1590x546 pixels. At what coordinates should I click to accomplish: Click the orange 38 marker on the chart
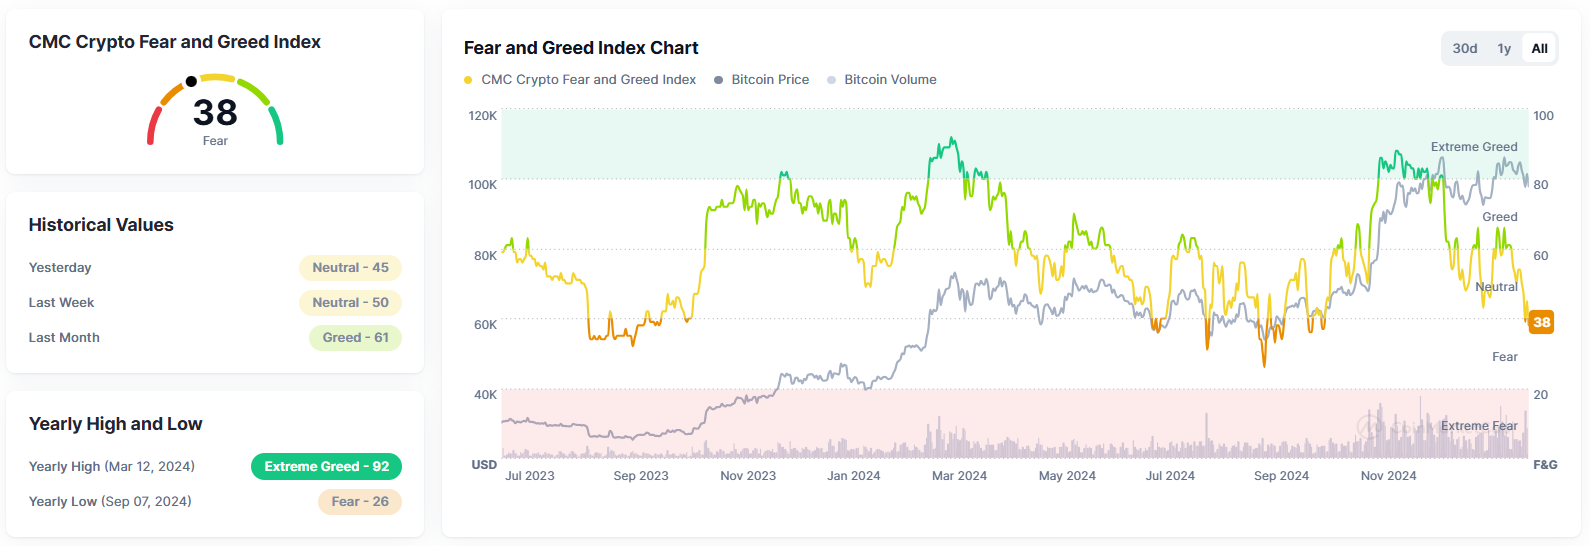1541,322
